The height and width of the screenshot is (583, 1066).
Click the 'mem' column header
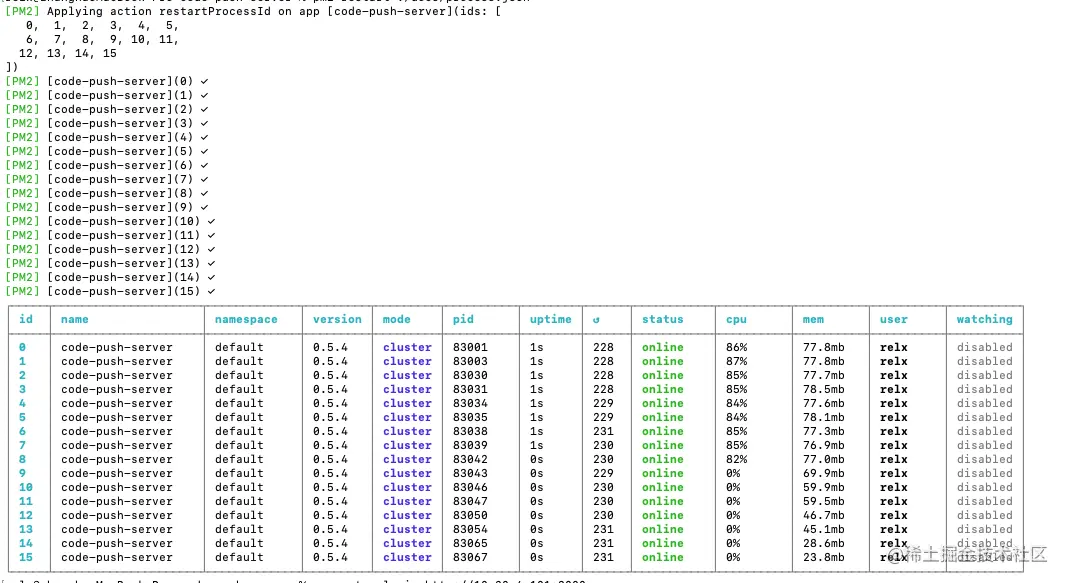(813, 319)
